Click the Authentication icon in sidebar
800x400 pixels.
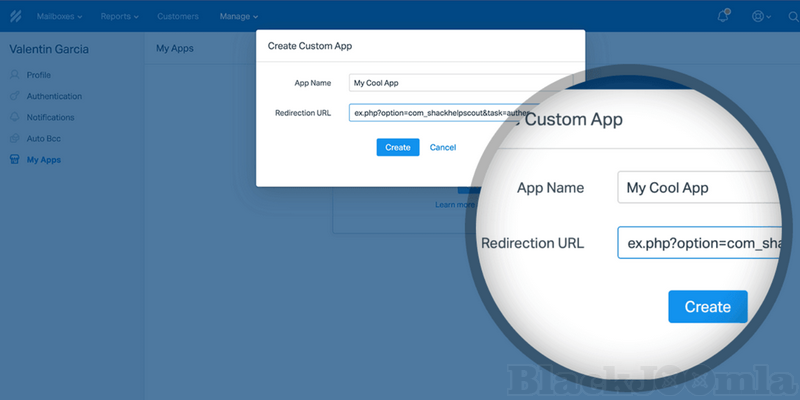[x=14, y=96]
